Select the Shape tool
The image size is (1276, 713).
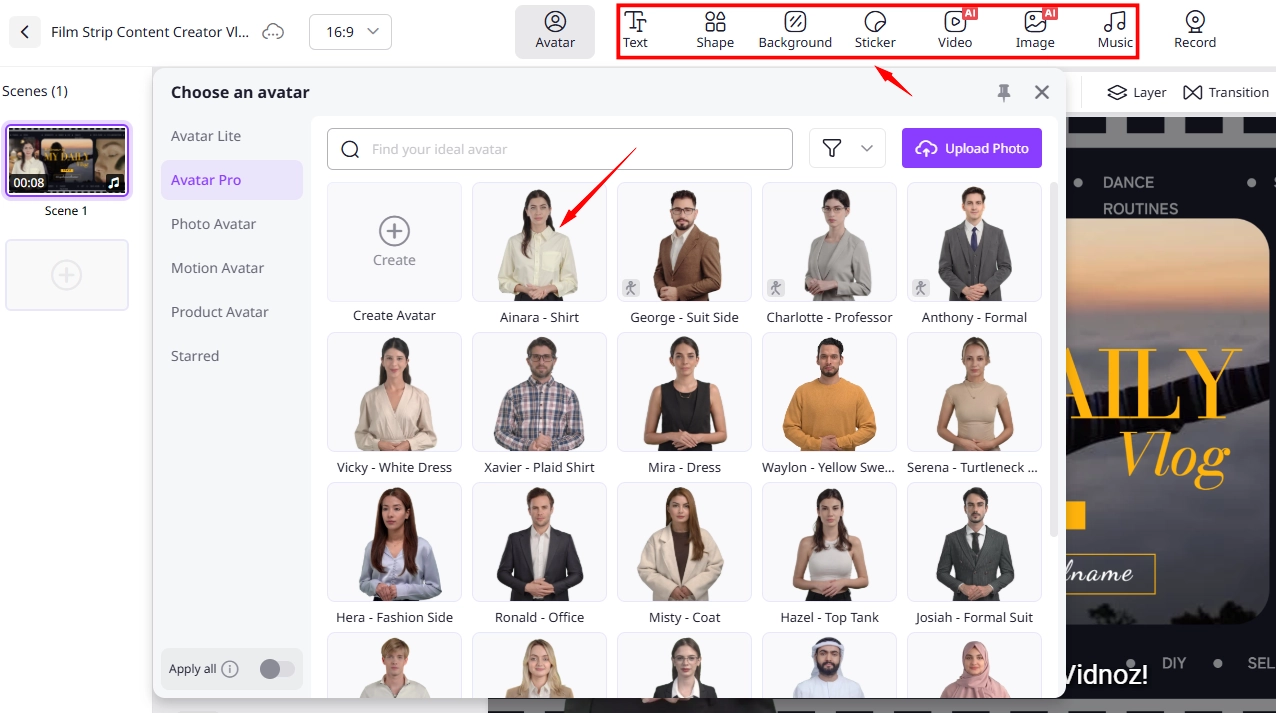point(715,30)
